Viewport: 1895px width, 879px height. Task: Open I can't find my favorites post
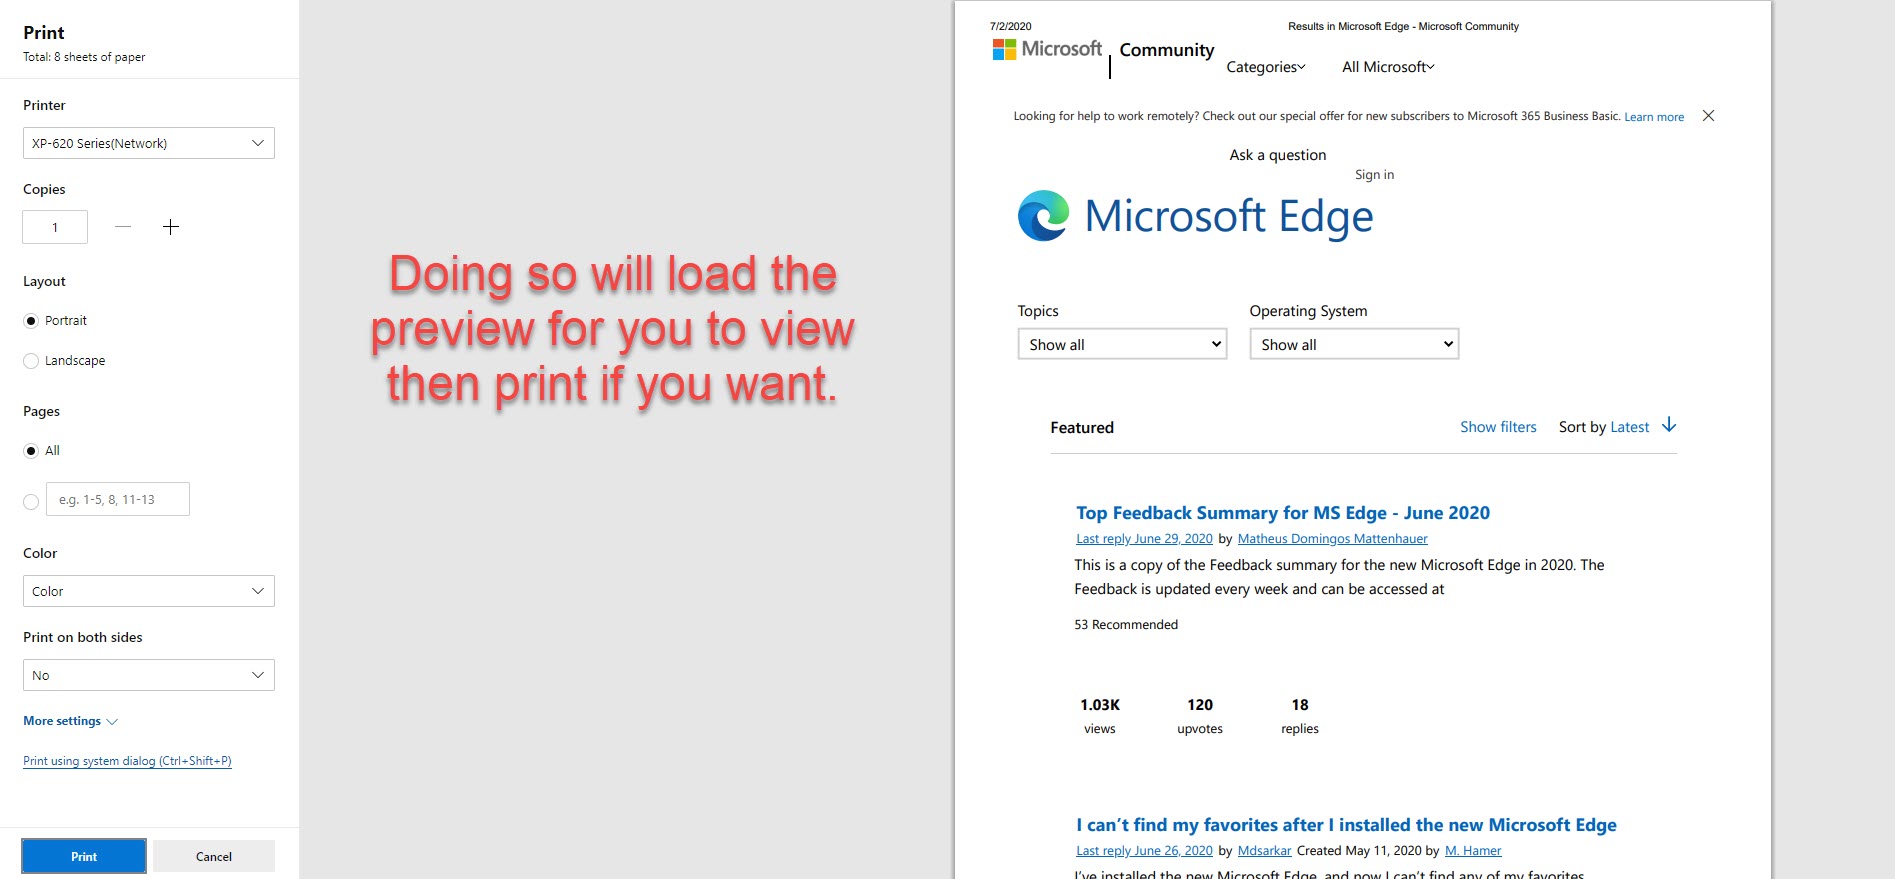tap(1346, 825)
